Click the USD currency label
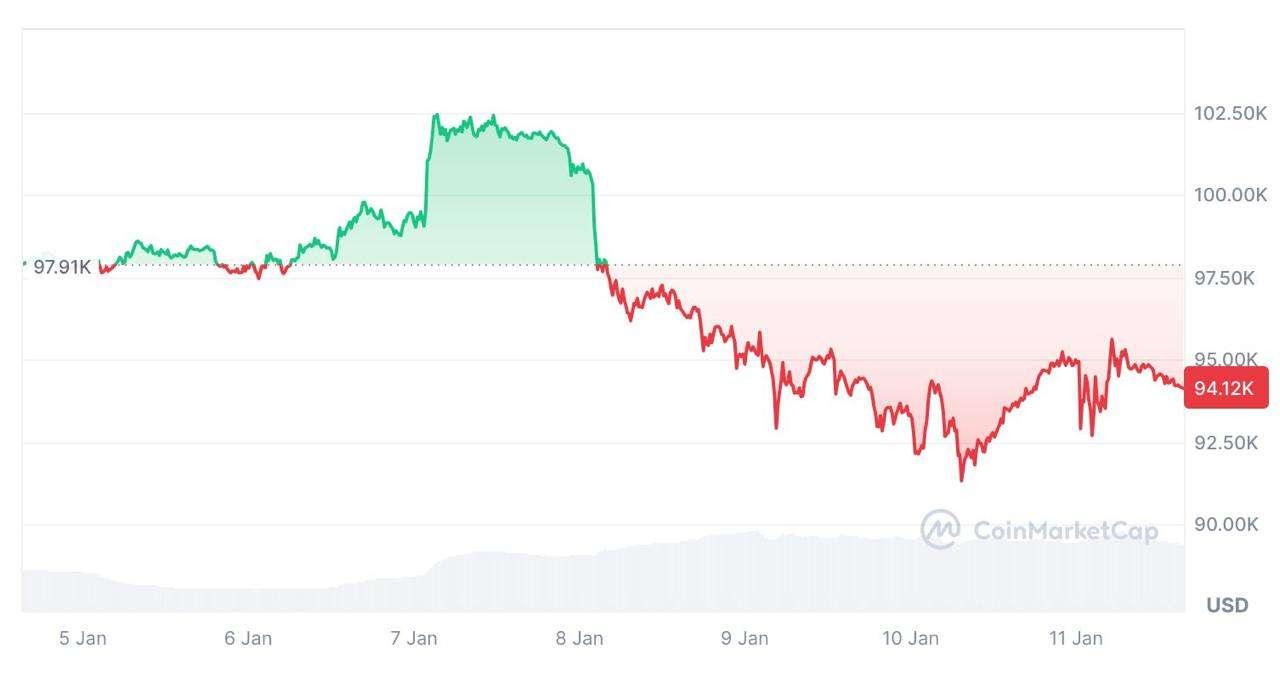 pyautogui.click(x=1227, y=605)
